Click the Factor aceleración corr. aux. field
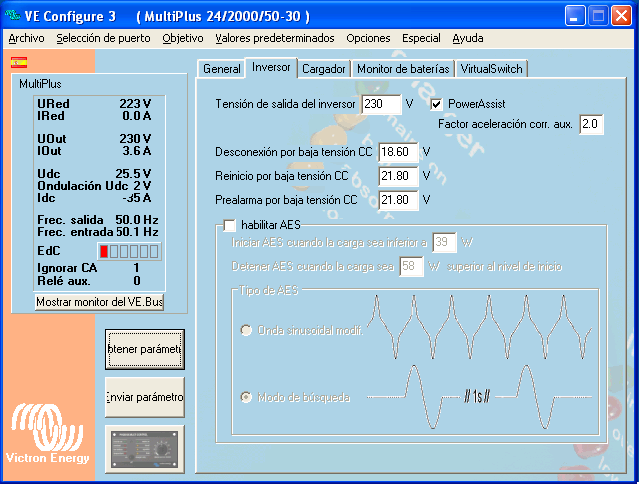This screenshot has height=484, width=639. 591,124
